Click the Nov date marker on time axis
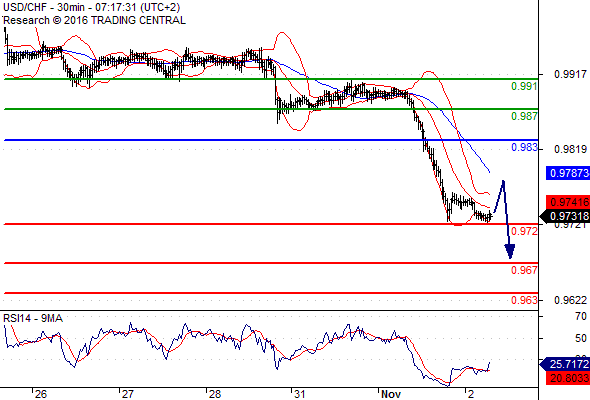This screenshot has width=590, height=400. click(x=391, y=394)
